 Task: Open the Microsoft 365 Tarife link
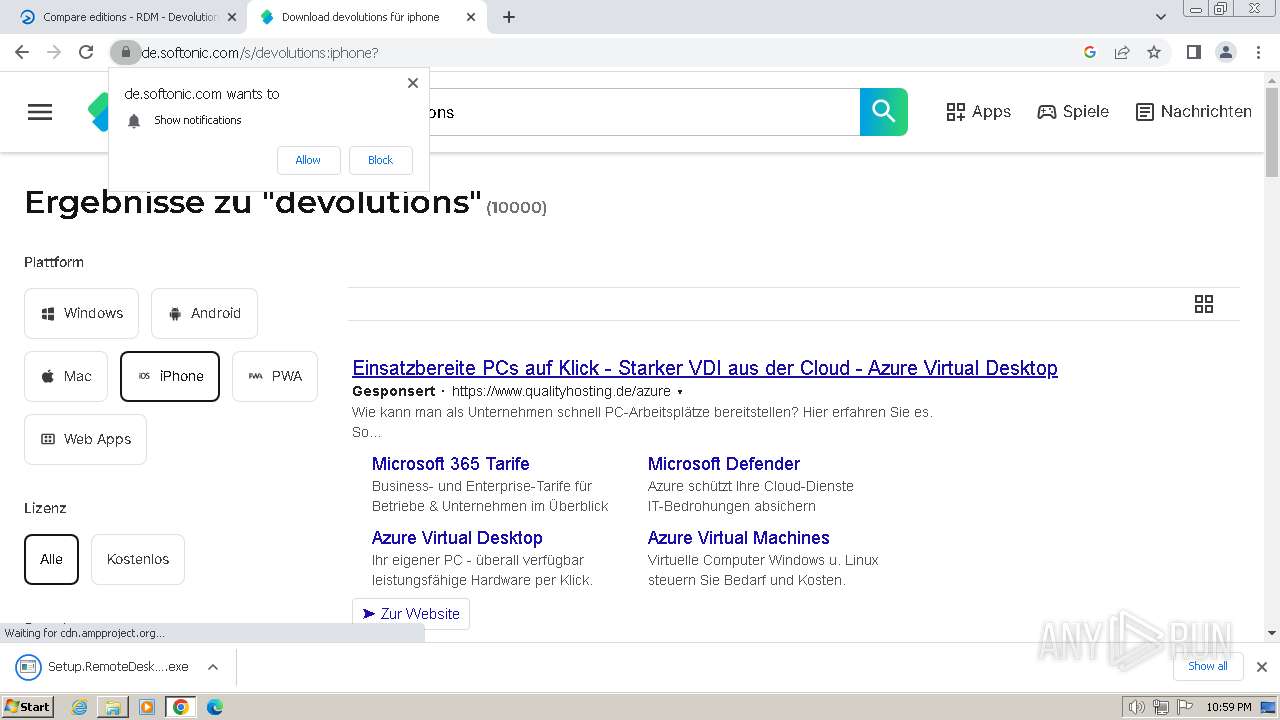tap(451, 464)
